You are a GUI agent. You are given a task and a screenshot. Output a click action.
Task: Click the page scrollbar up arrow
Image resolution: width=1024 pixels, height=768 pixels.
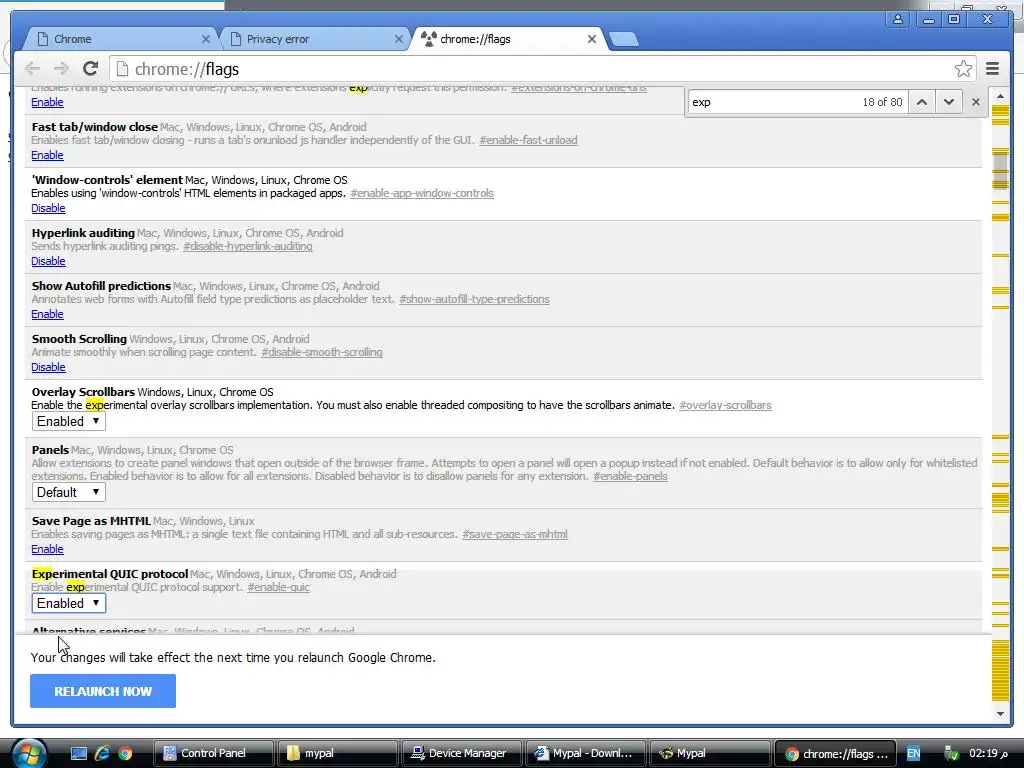pos(1000,96)
